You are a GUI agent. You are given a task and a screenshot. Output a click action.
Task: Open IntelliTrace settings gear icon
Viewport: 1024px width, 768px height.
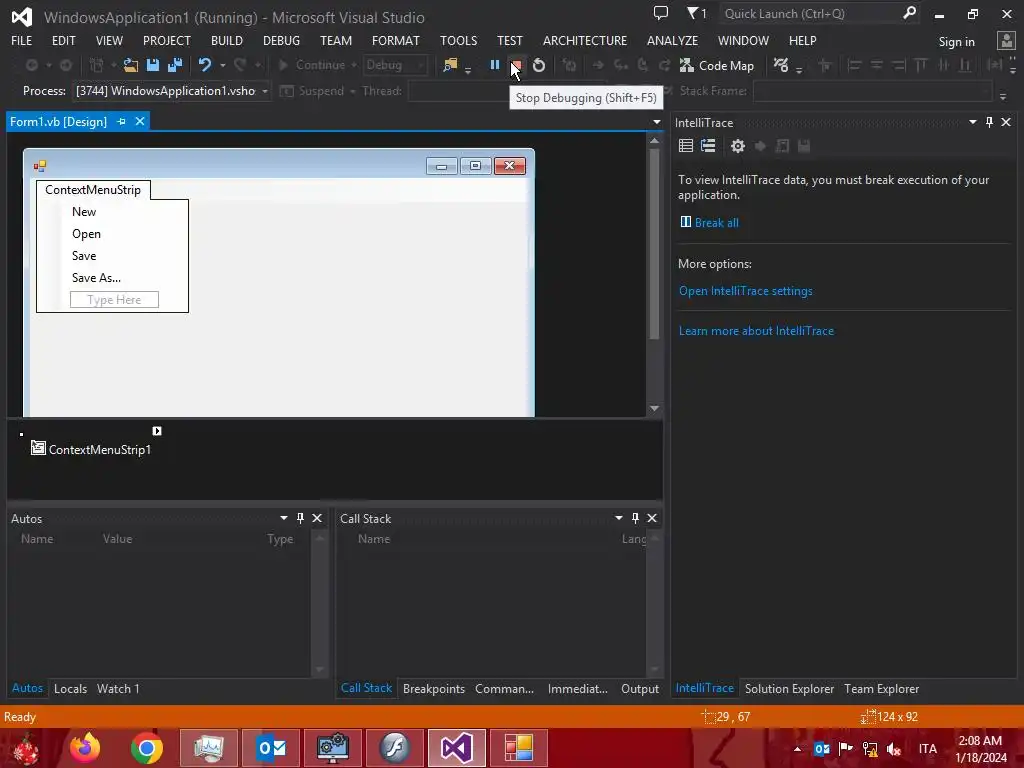738,146
